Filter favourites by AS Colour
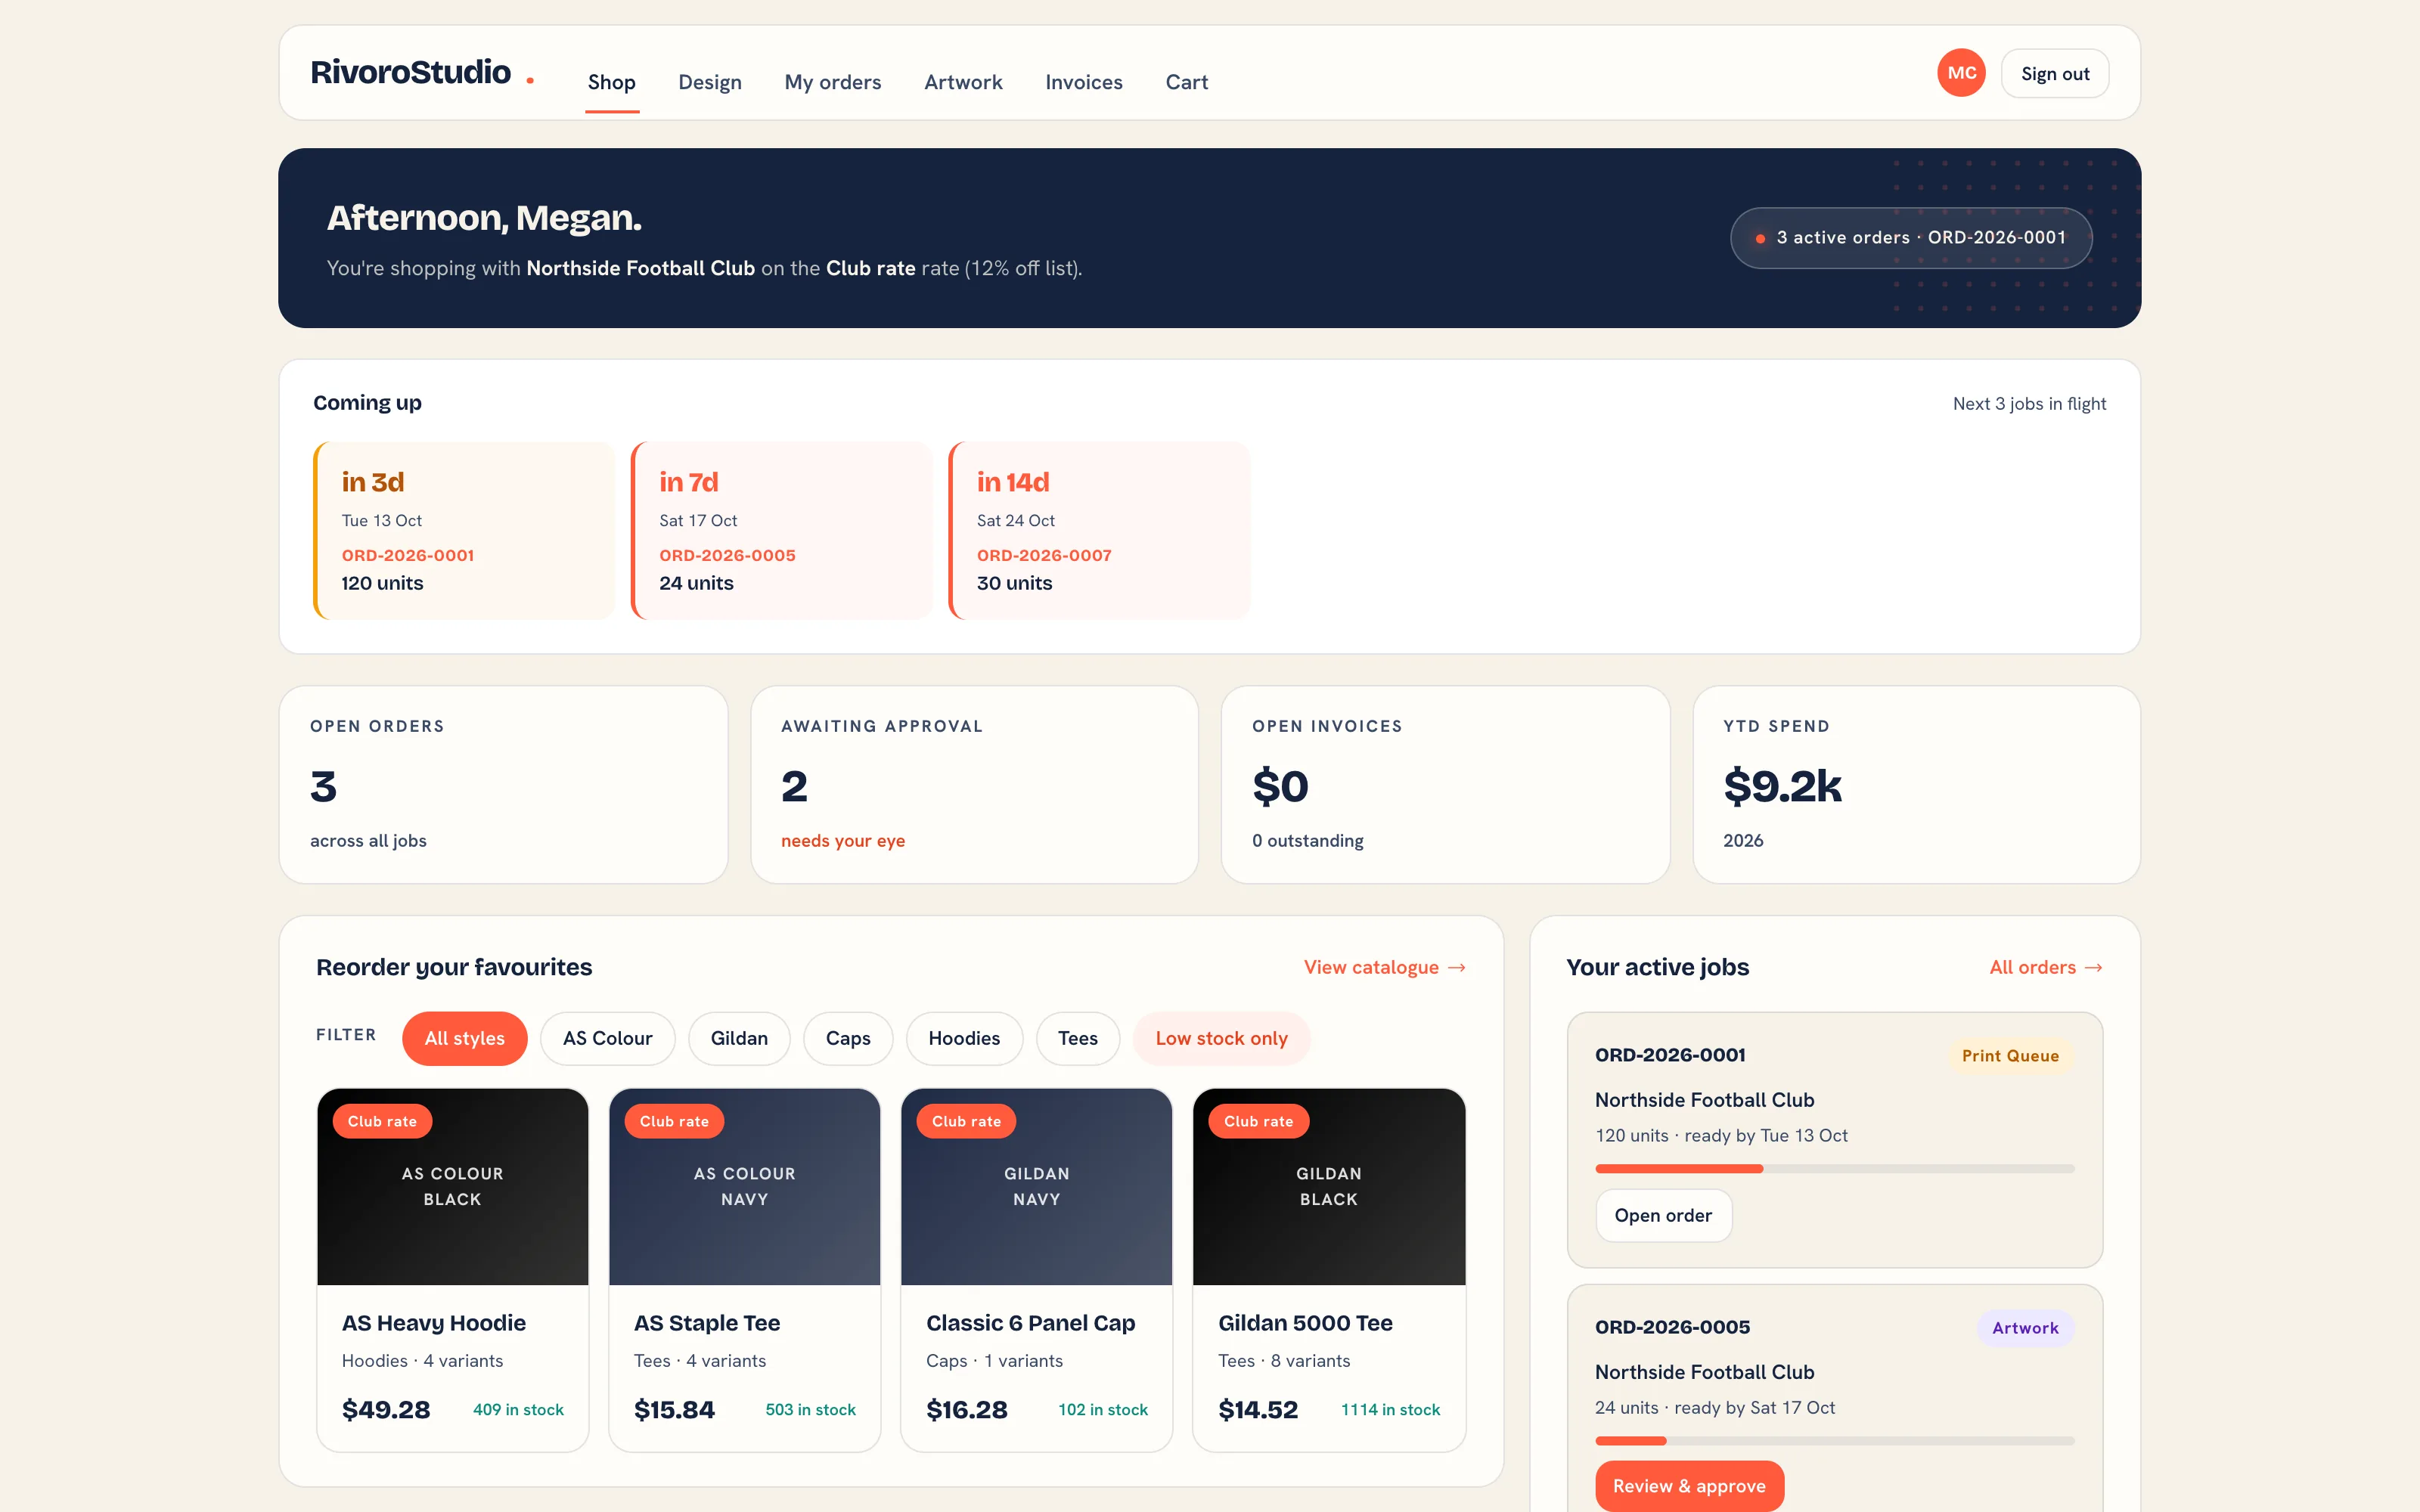 607,1038
